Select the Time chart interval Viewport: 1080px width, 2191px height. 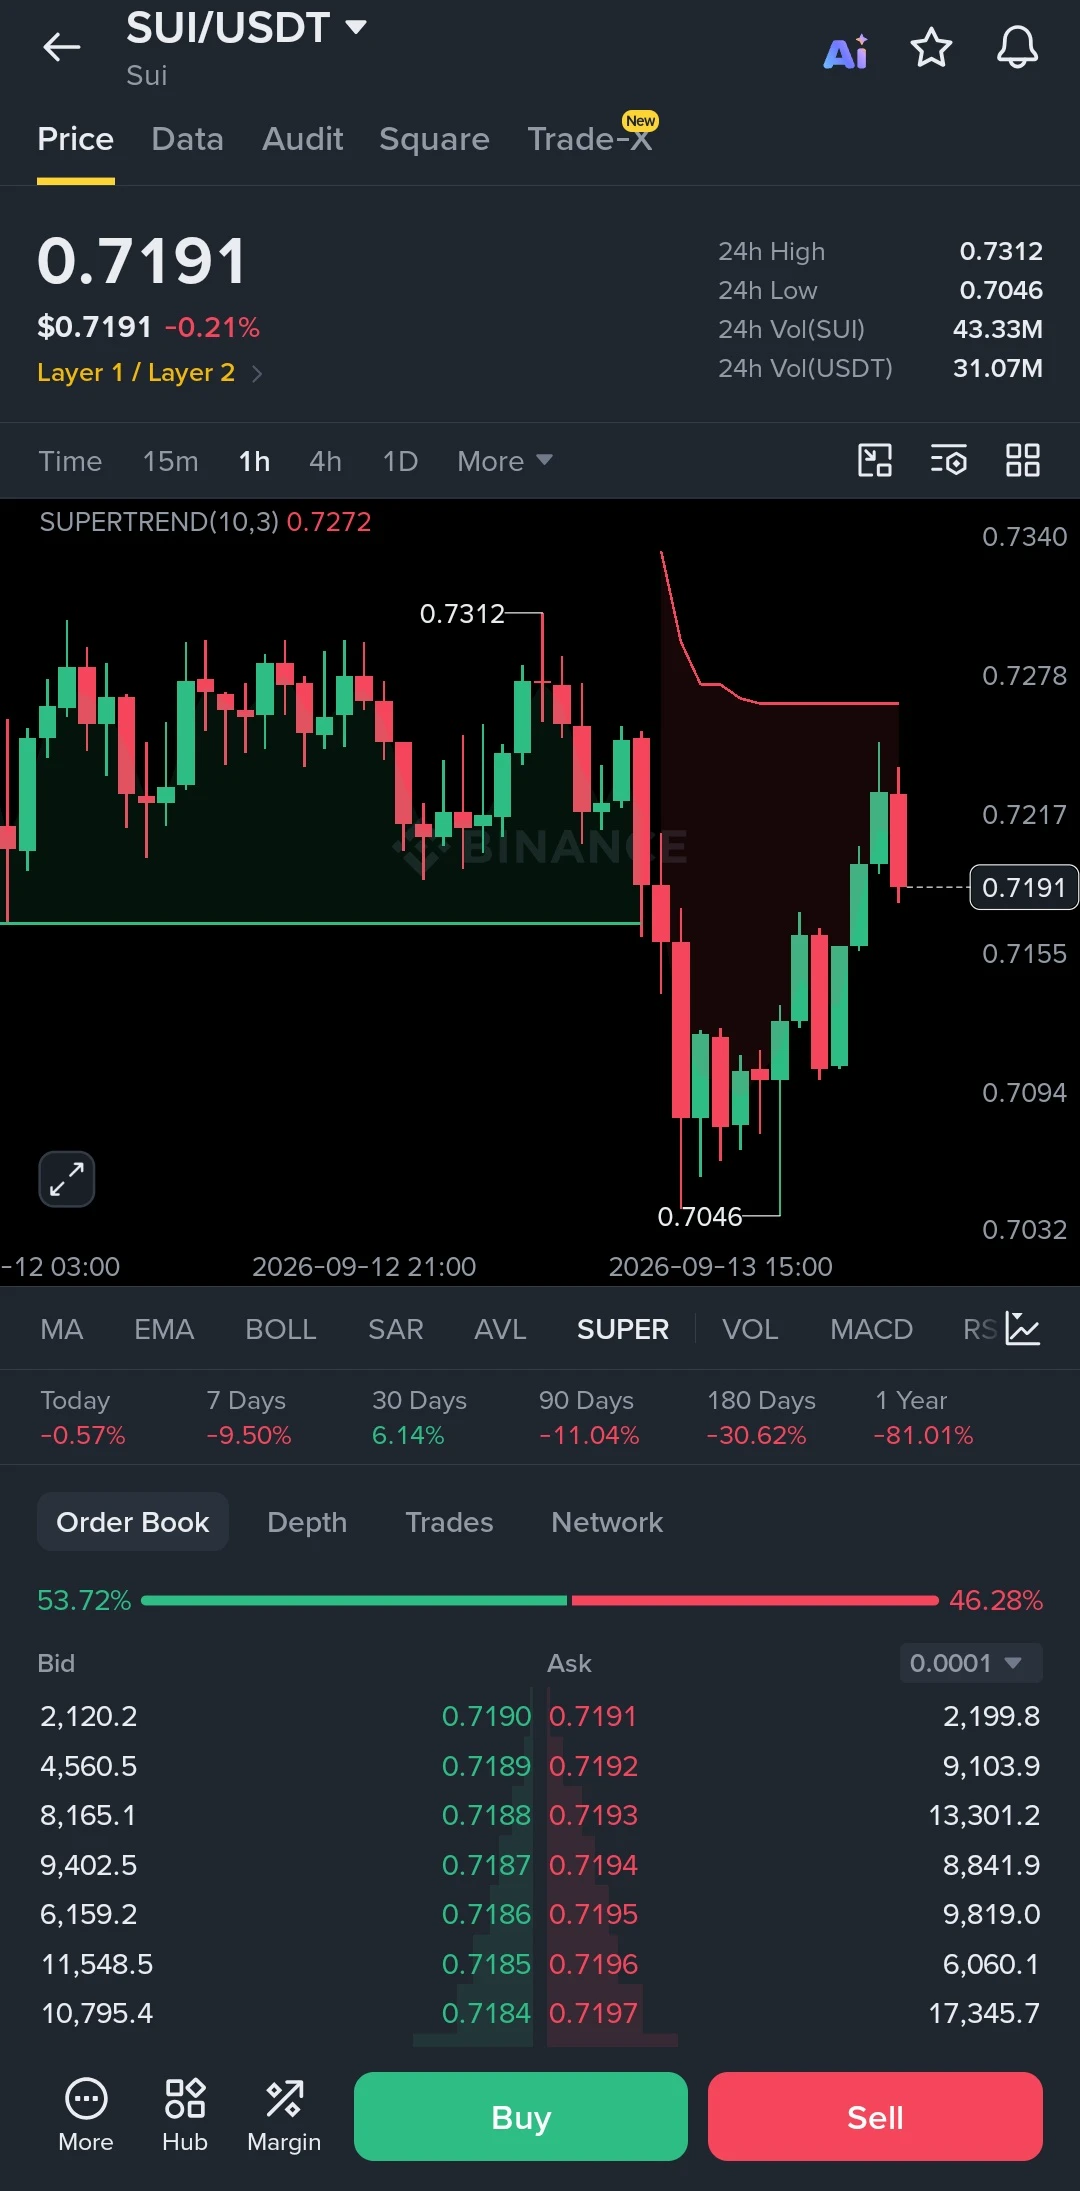[70, 461]
